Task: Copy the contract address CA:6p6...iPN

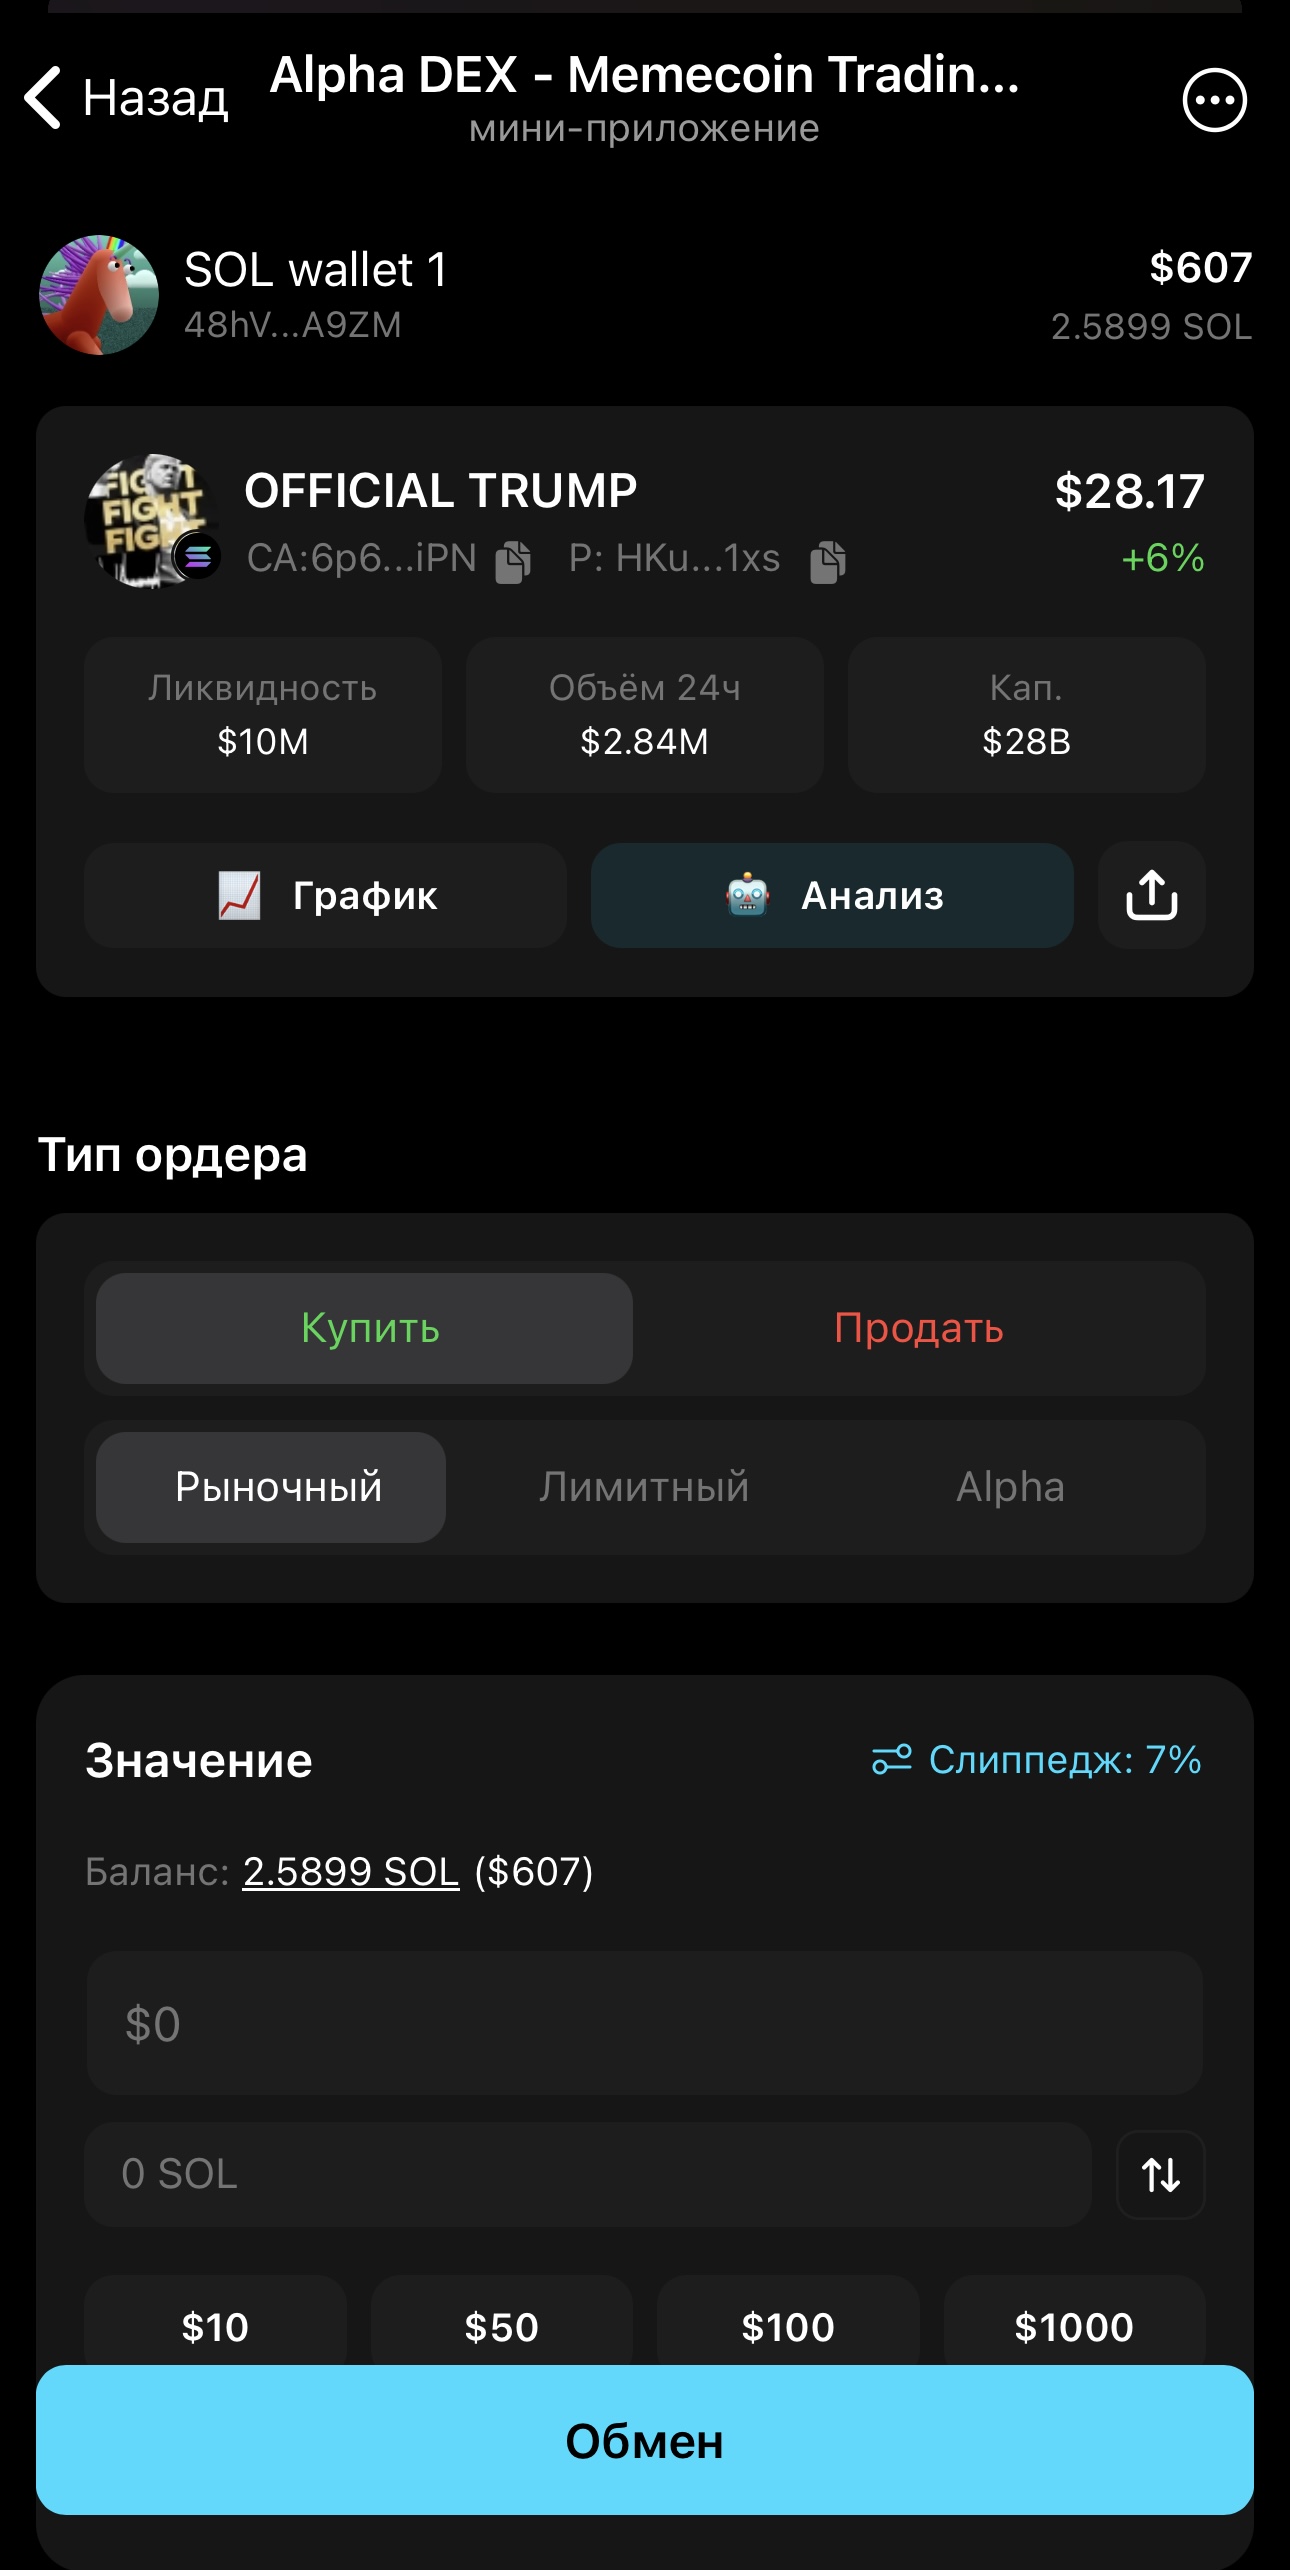Action: [513, 561]
